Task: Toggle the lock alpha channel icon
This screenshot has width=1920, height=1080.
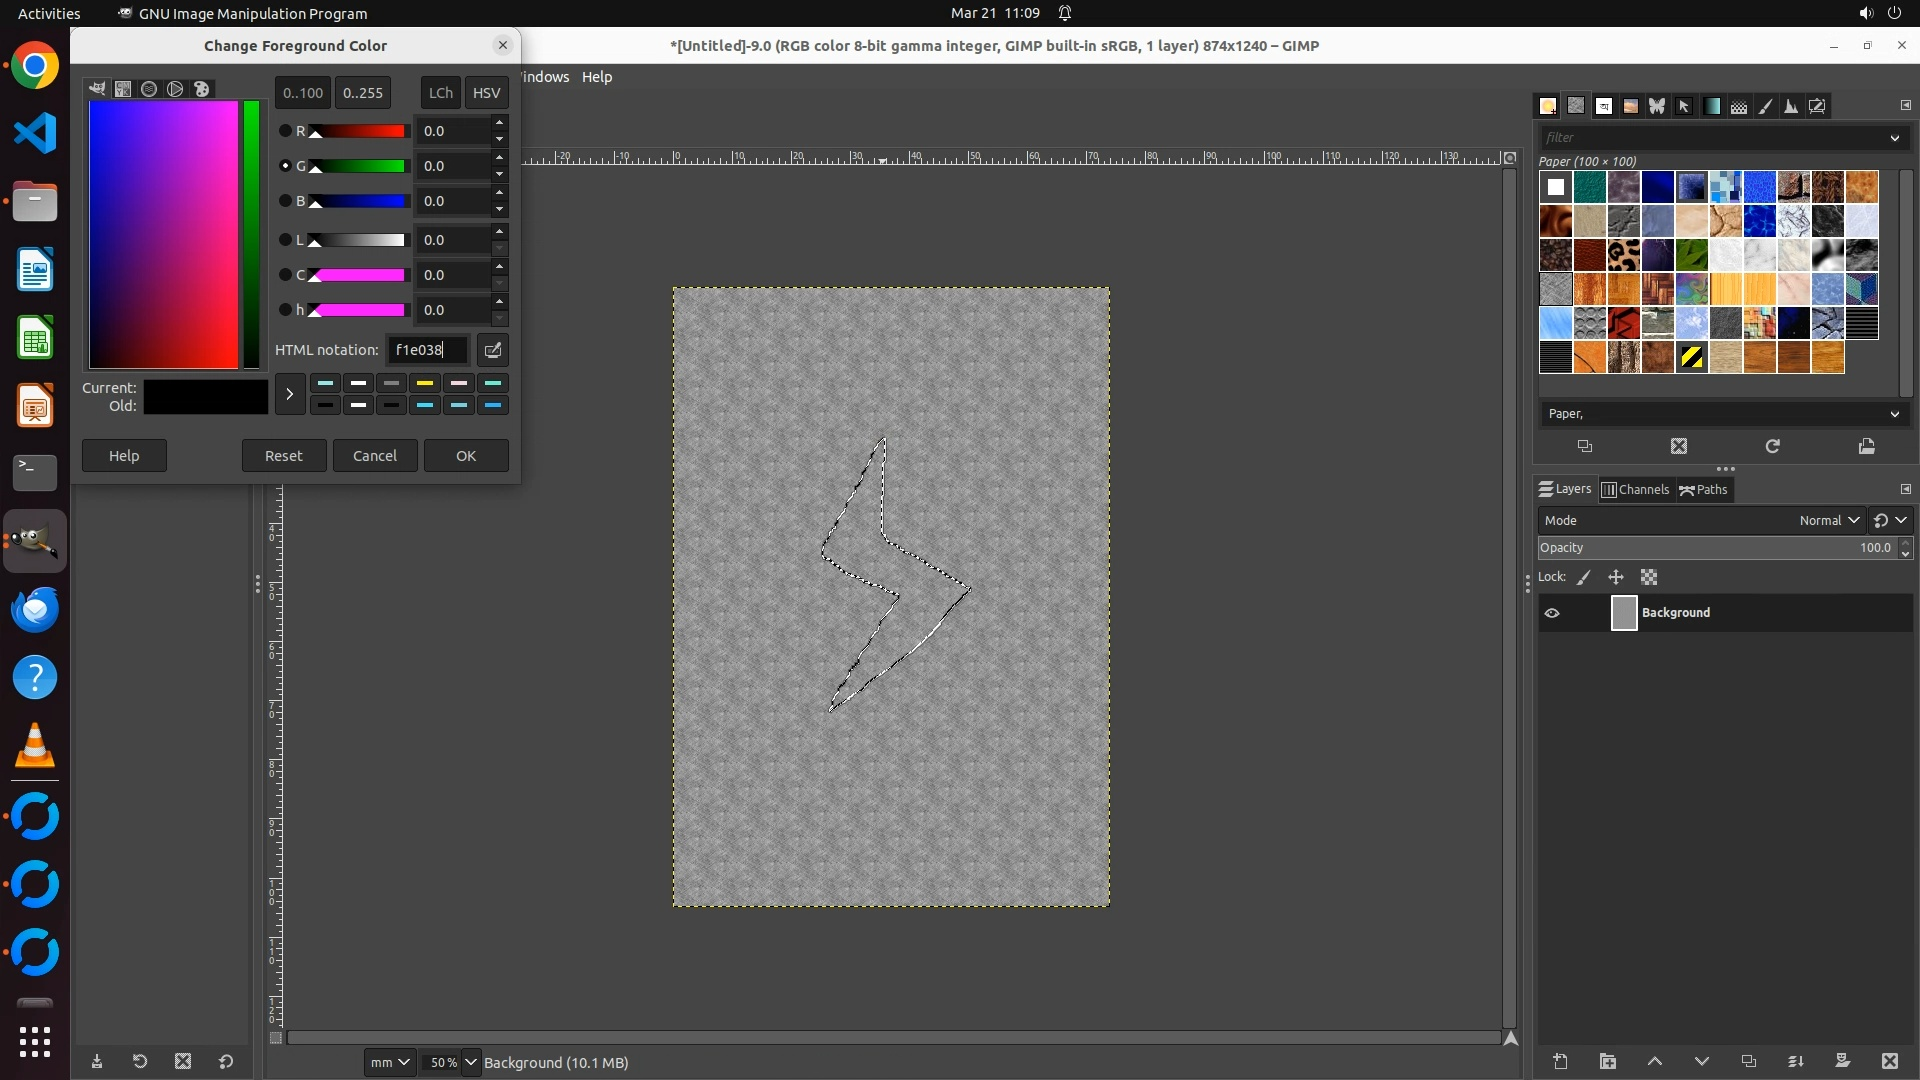Action: click(1649, 577)
